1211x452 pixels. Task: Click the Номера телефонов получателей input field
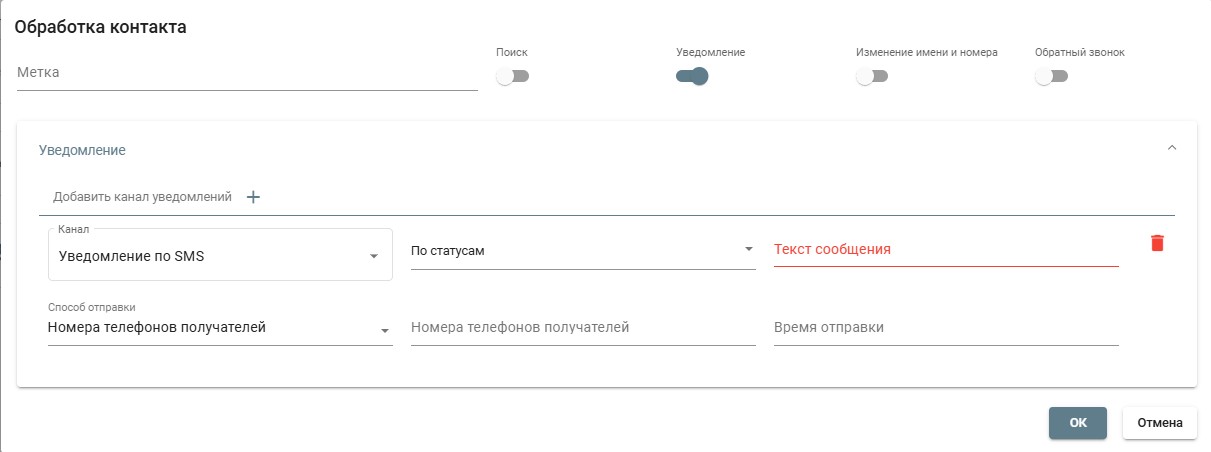tap(583, 328)
